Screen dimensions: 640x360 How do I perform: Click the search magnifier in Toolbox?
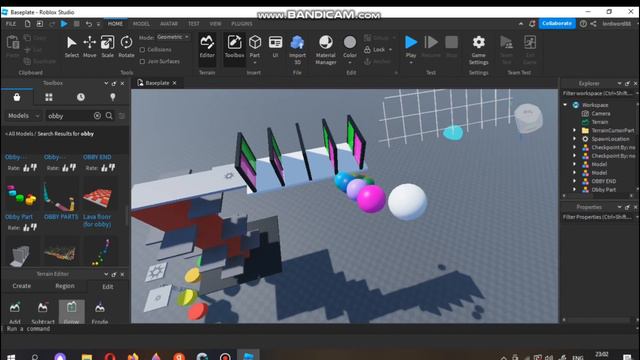click(109, 116)
